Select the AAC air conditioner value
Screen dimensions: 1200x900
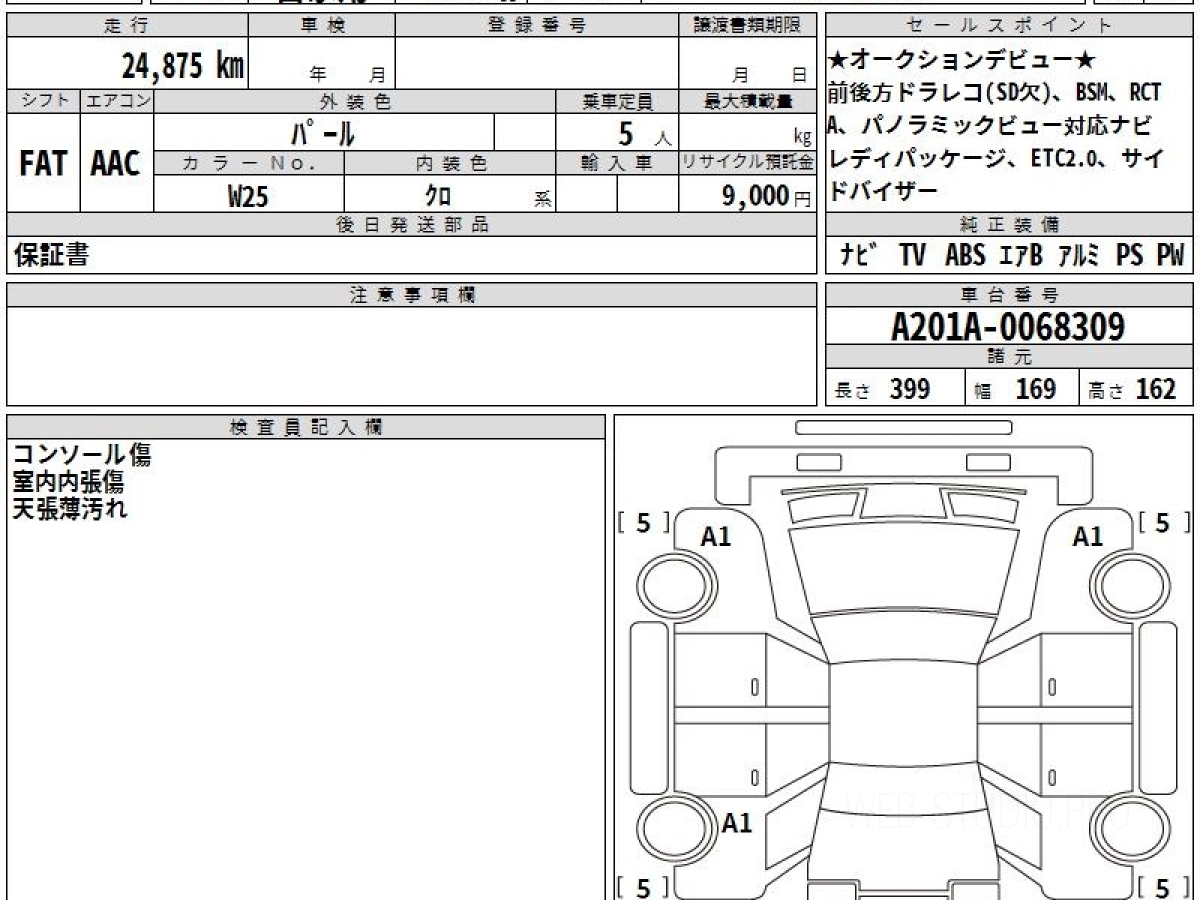[x=116, y=164]
